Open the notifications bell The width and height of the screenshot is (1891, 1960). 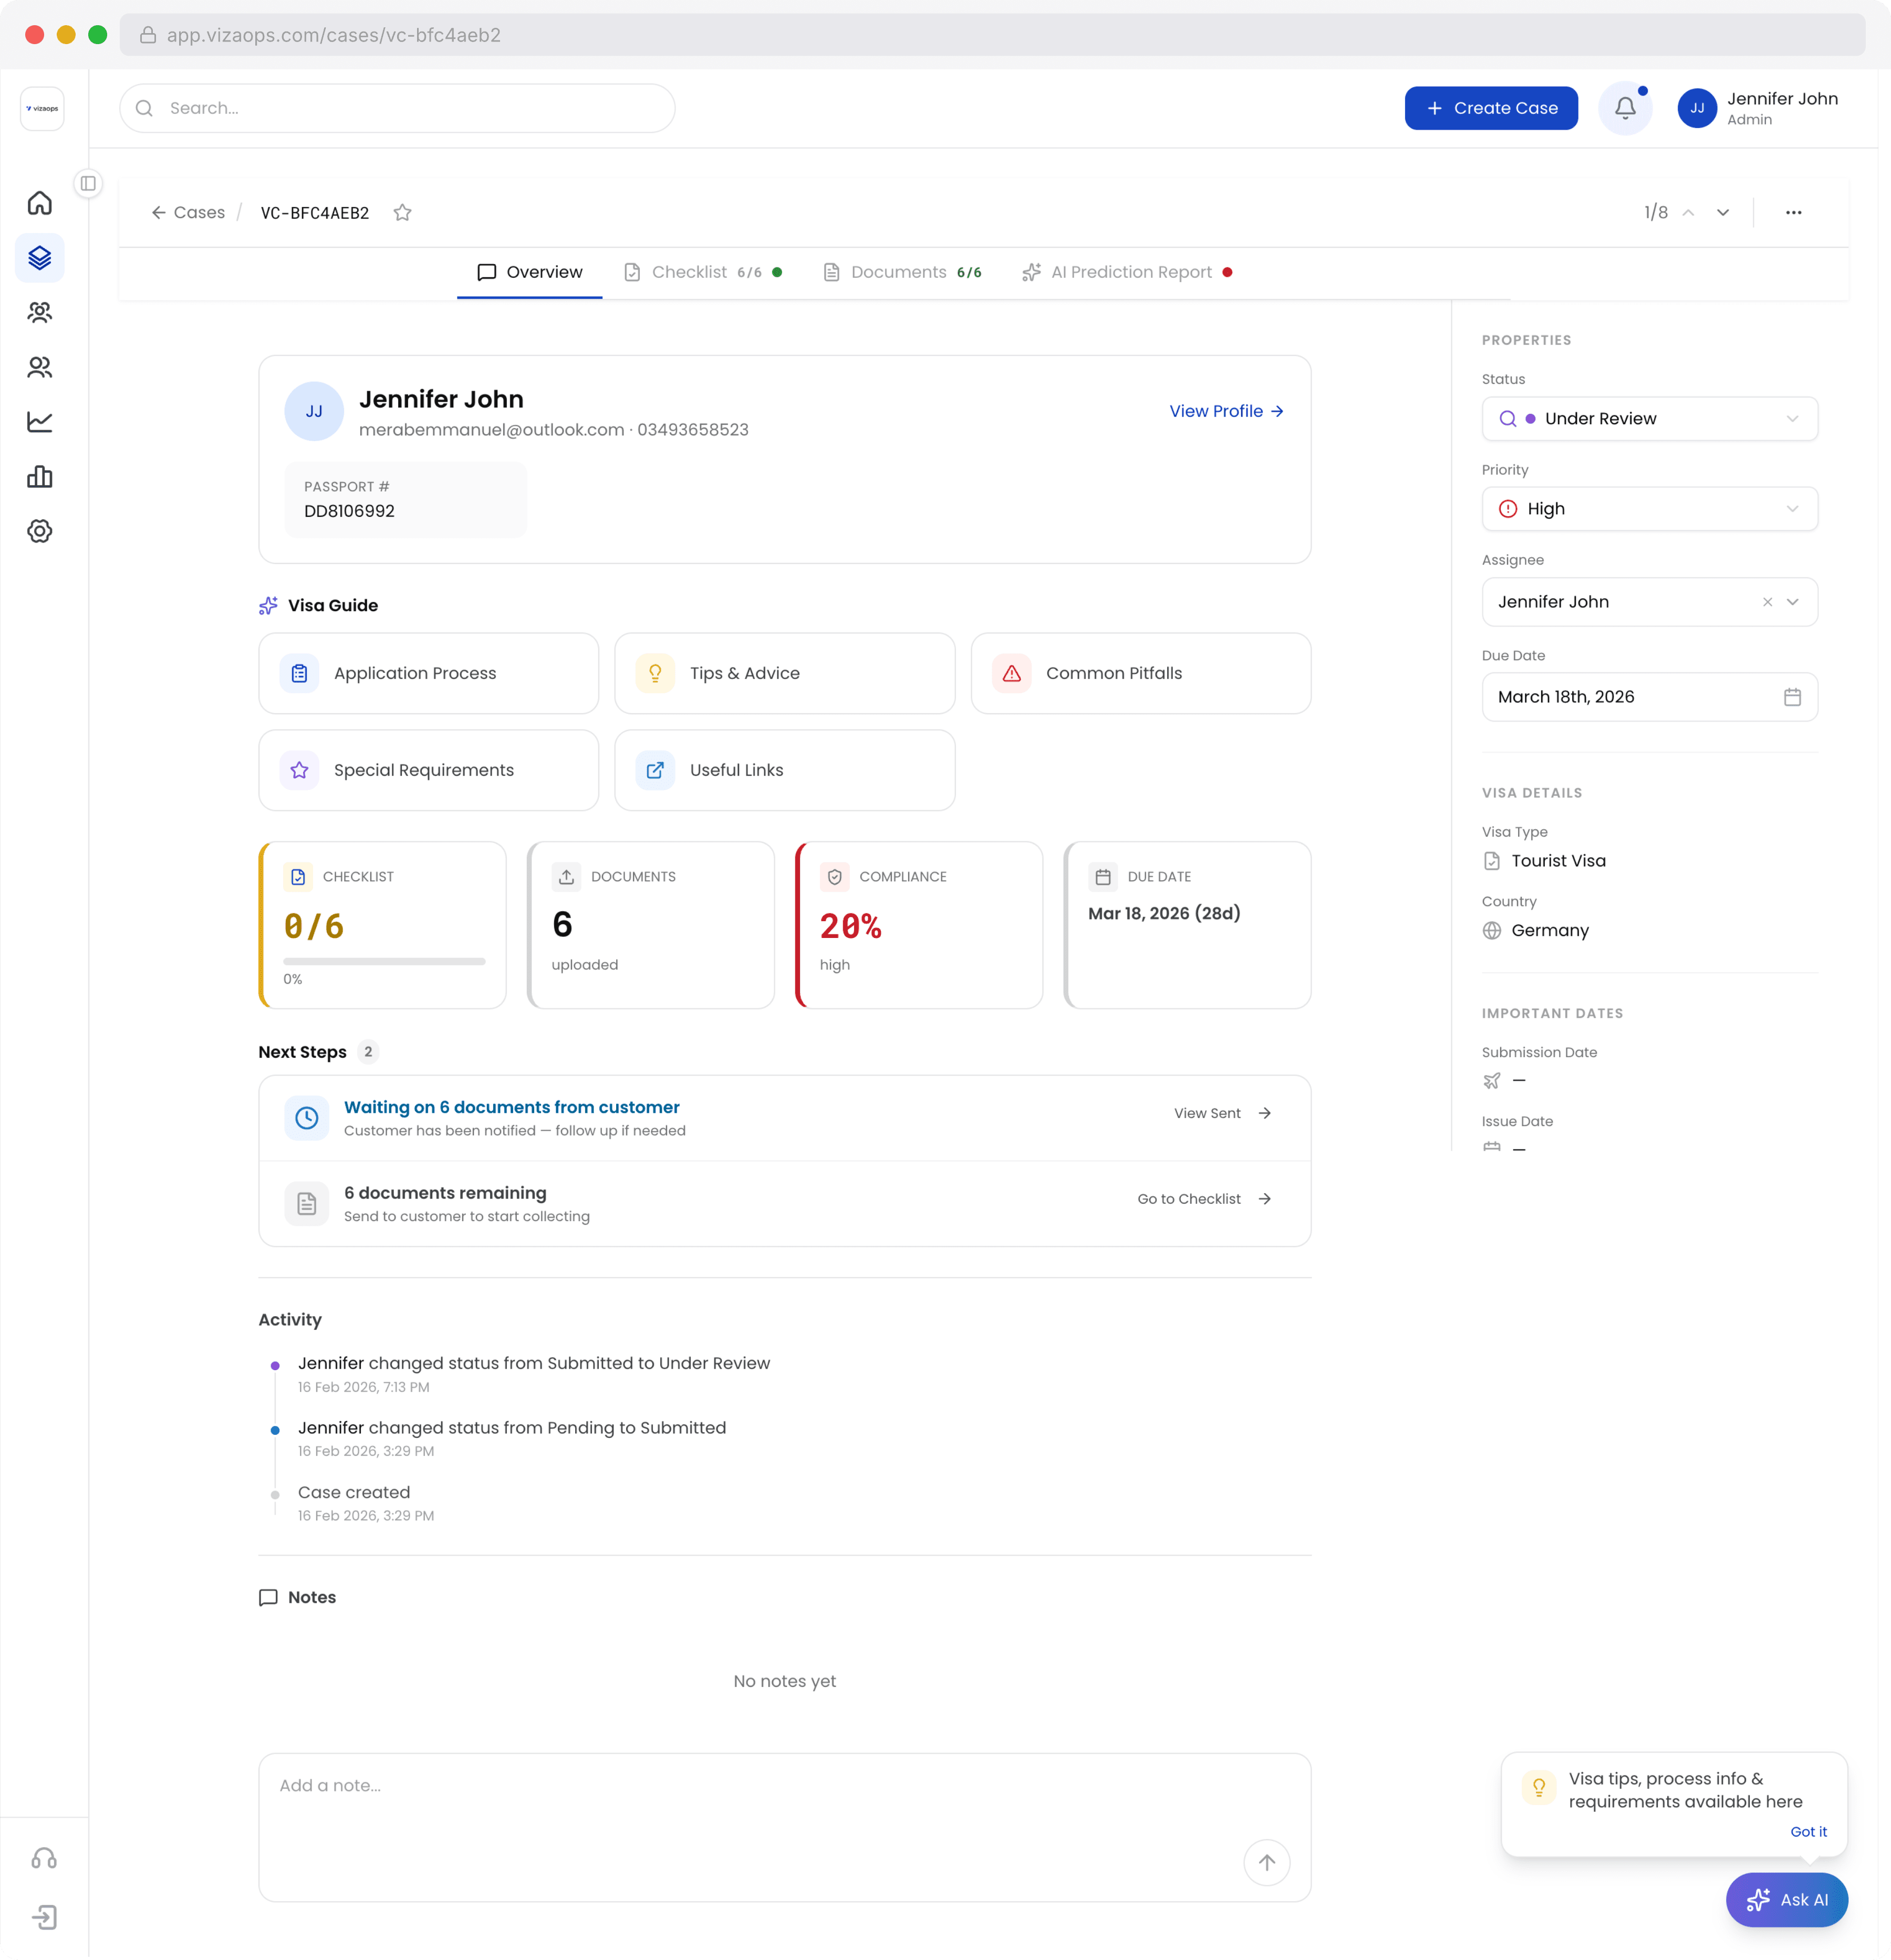[1625, 108]
